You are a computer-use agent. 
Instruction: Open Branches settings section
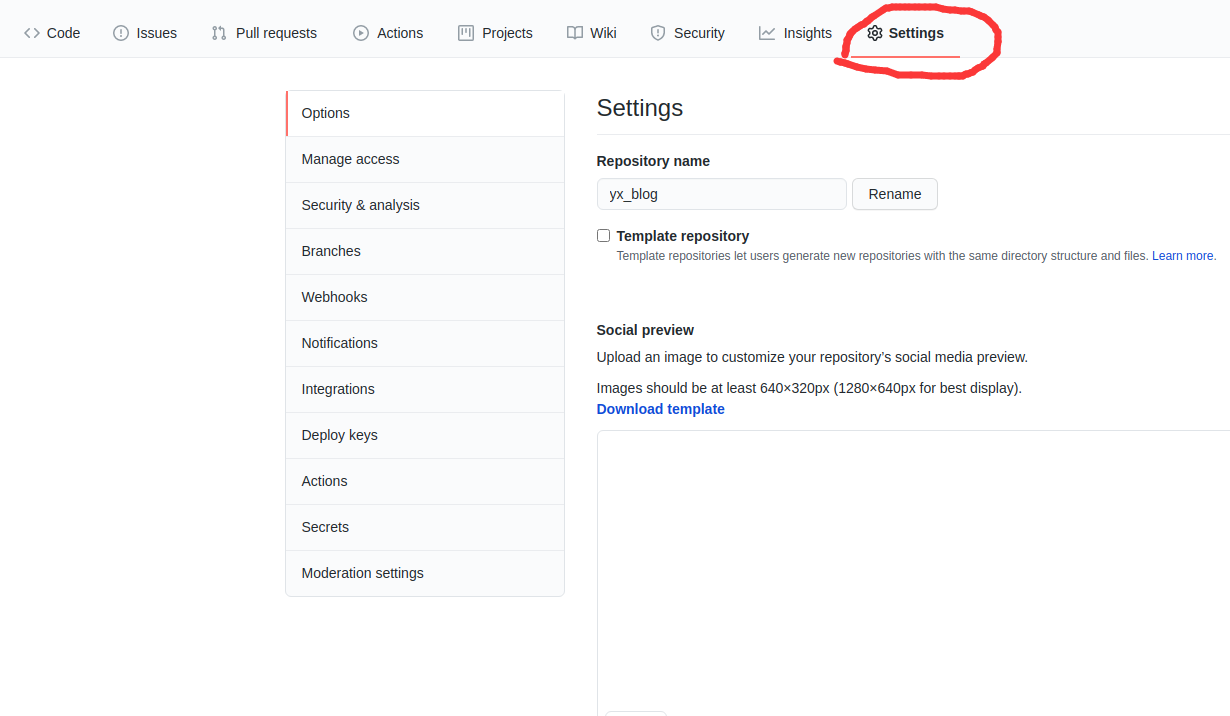point(330,251)
